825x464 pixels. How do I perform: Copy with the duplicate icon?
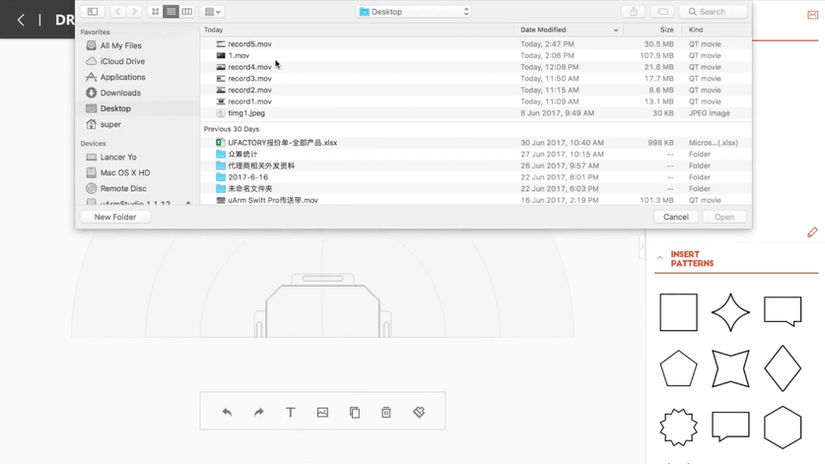tap(355, 412)
